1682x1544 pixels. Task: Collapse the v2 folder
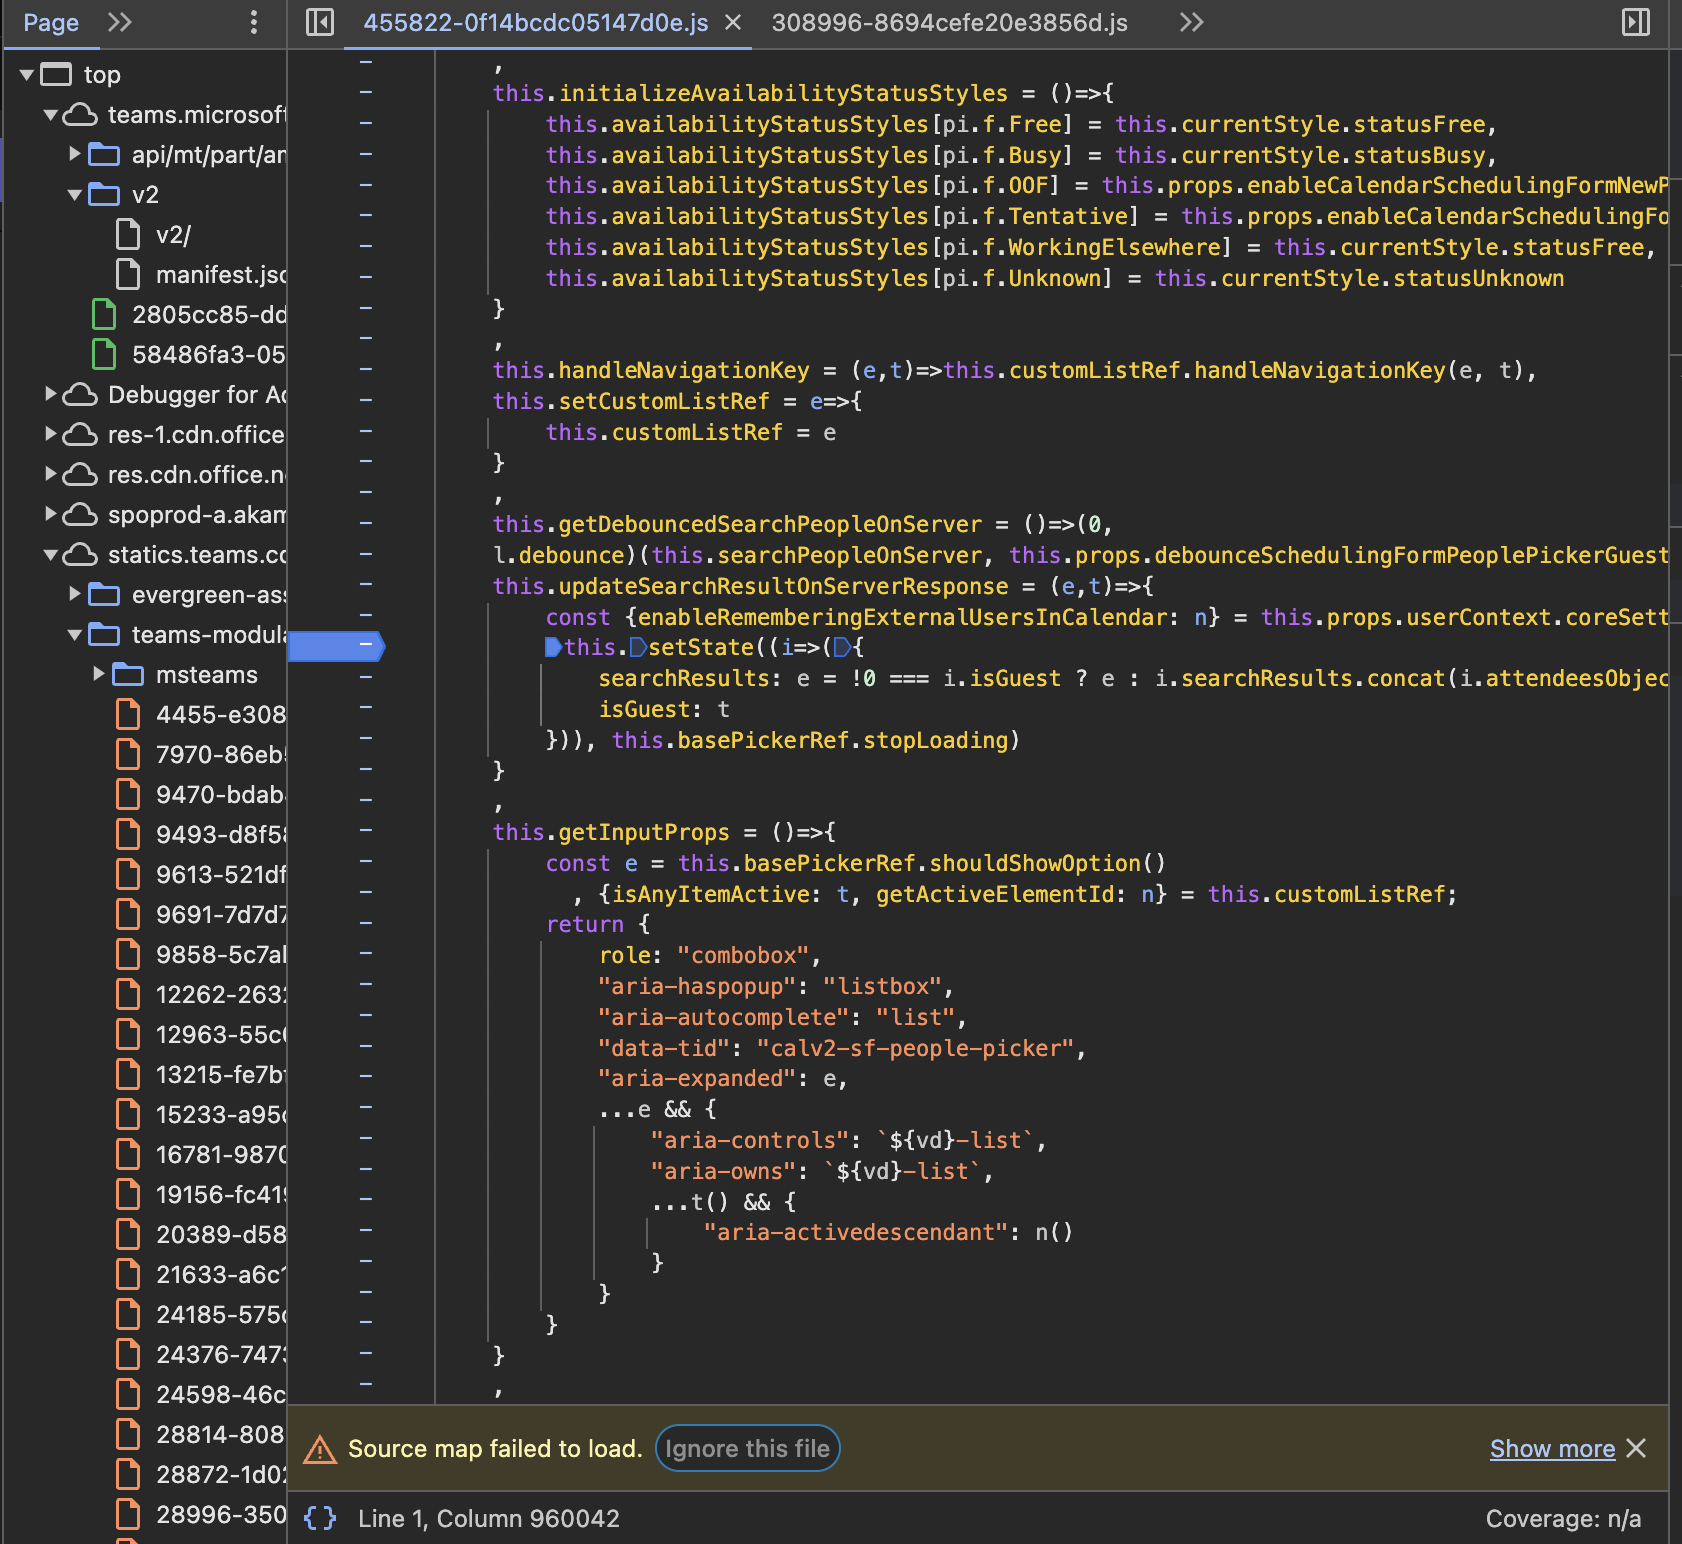(x=75, y=195)
